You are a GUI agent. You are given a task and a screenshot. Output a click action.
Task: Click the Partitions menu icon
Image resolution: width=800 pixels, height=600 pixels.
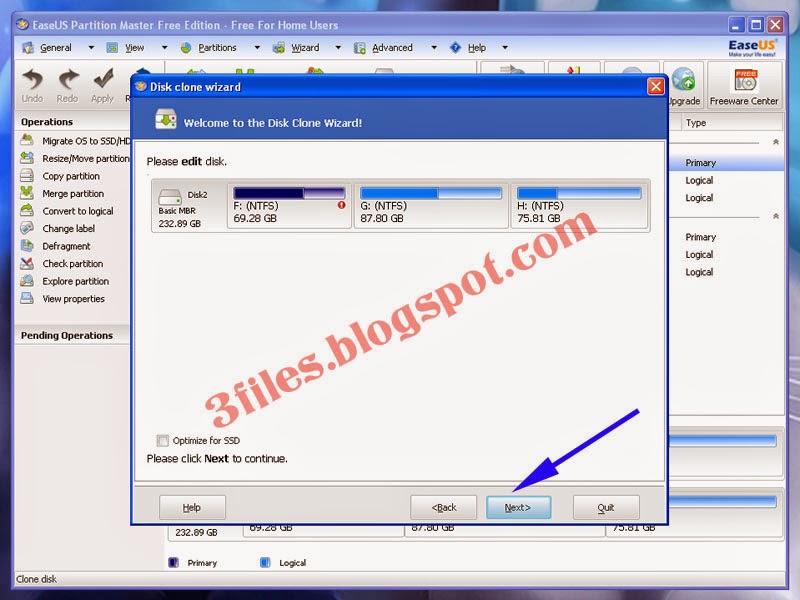pyautogui.click(x=186, y=48)
